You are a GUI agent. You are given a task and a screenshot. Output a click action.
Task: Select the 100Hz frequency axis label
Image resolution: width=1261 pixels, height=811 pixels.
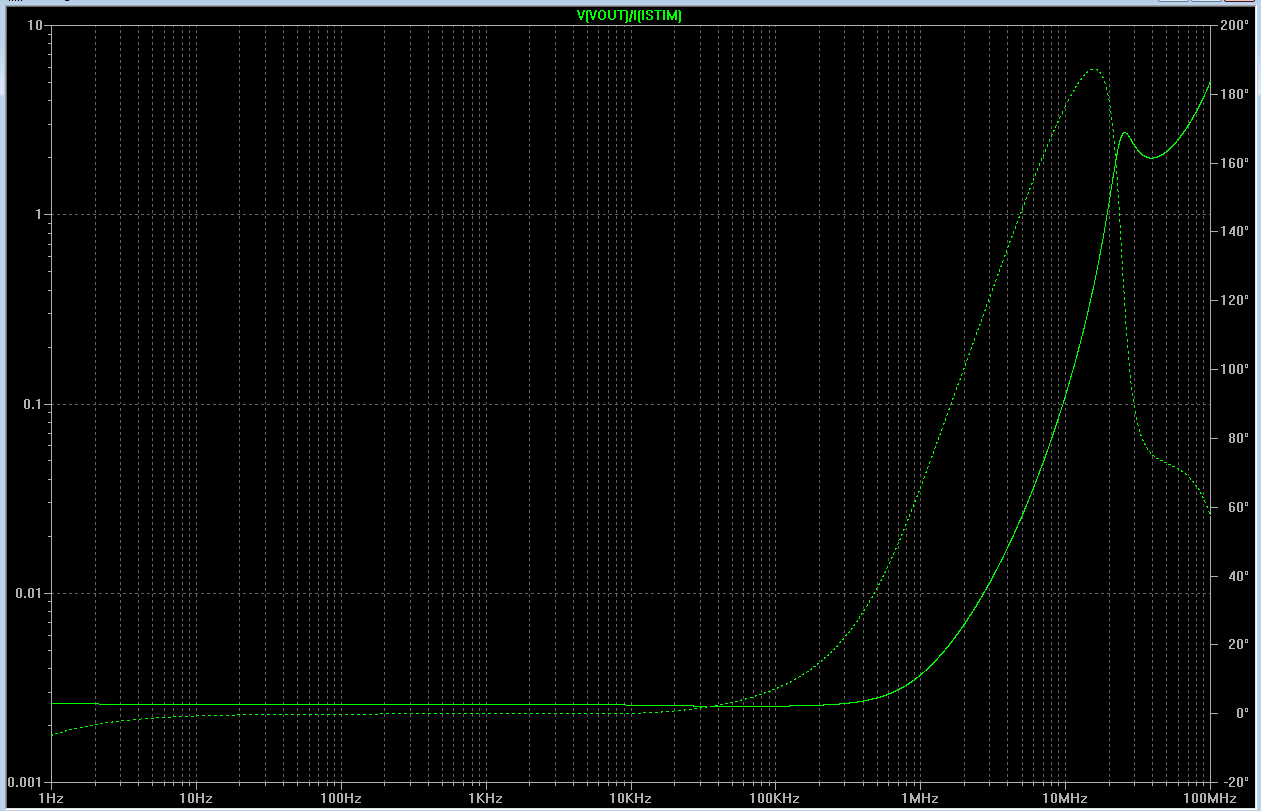(x=341, y=799)
